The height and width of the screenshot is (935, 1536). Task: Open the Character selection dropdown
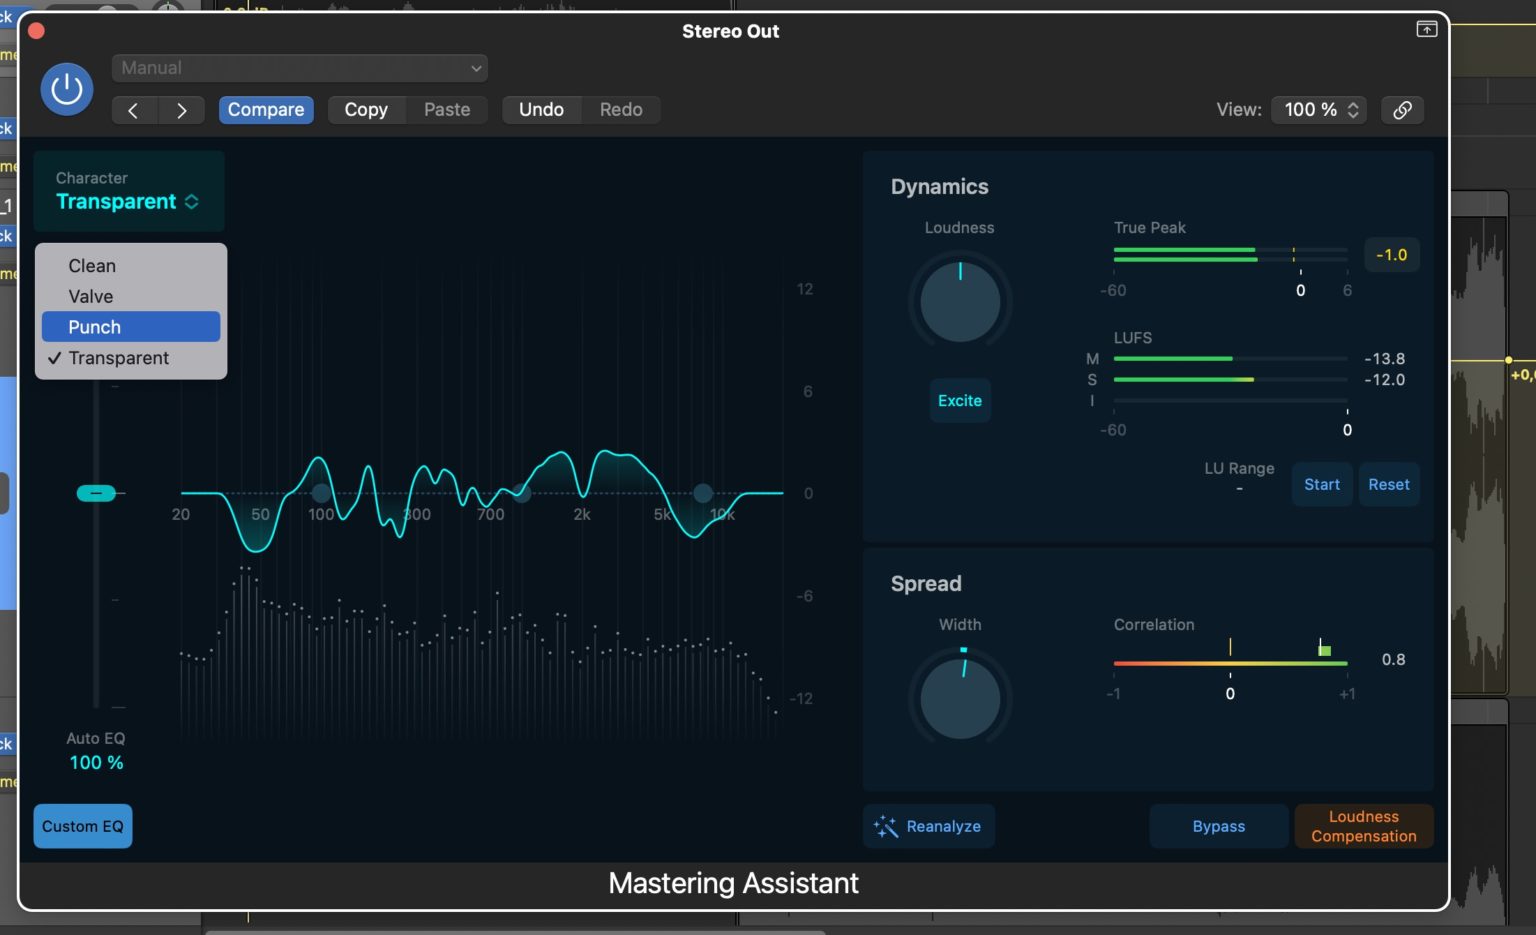pos(124,201)
